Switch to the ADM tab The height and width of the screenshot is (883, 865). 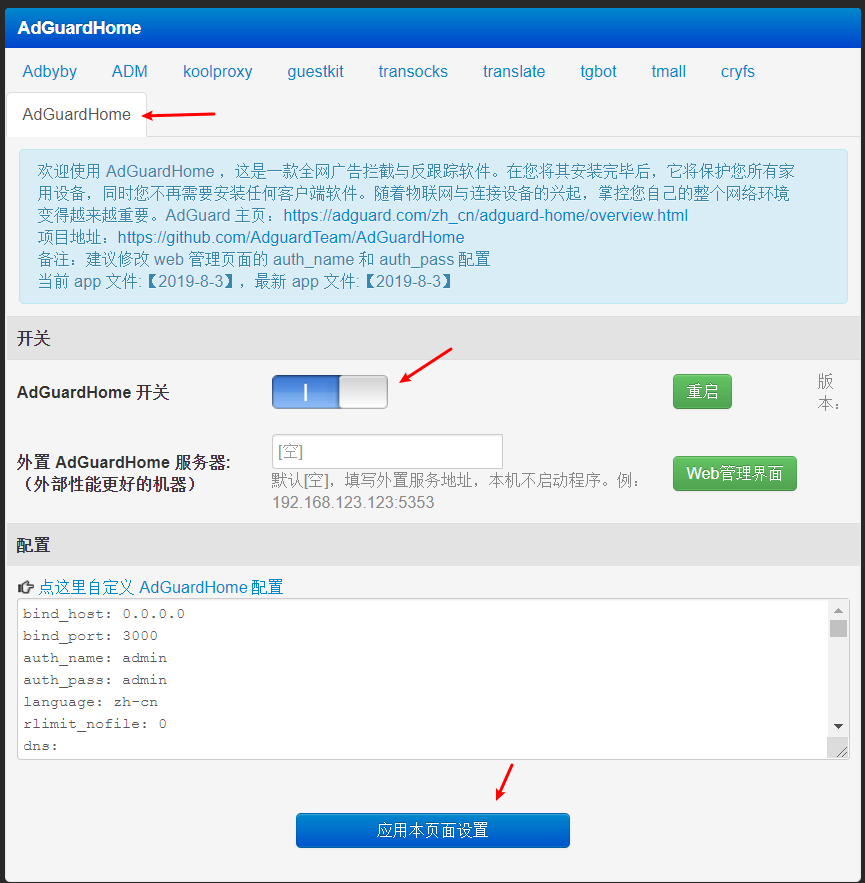pyautogui.click(x=130, y=71)
